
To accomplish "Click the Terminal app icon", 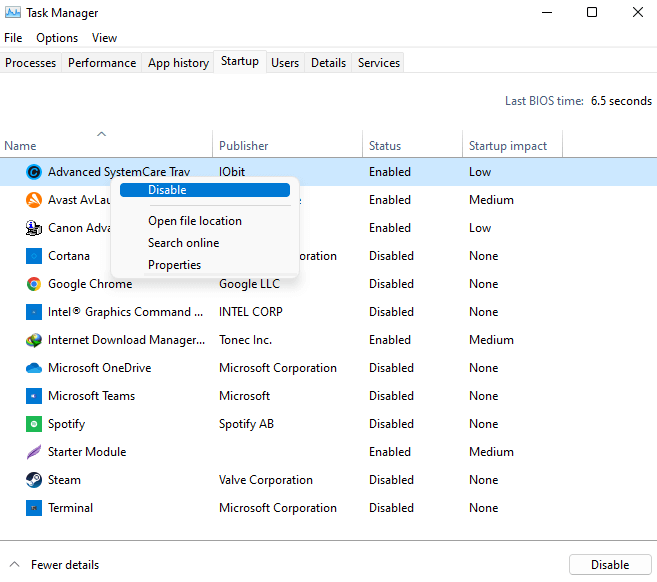I will pos(33,508).
